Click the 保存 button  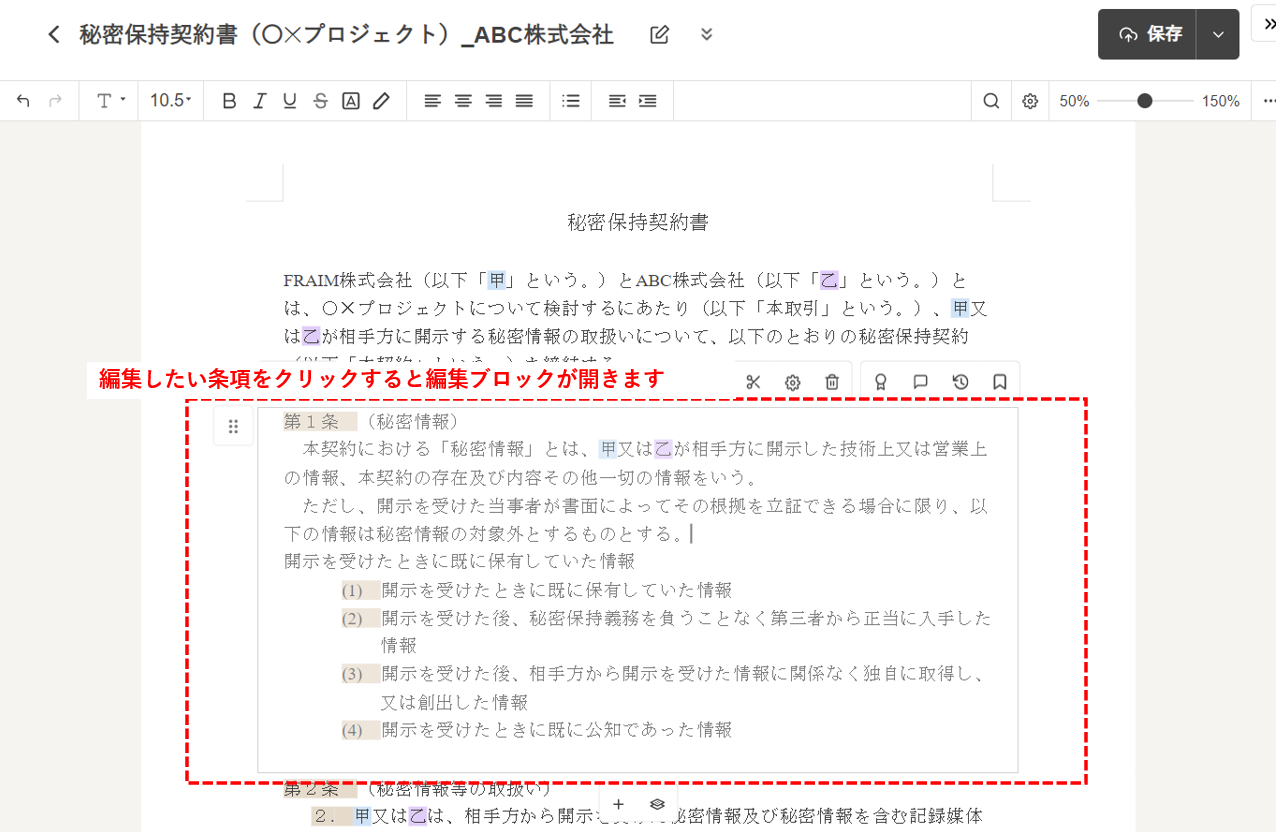1149,35
